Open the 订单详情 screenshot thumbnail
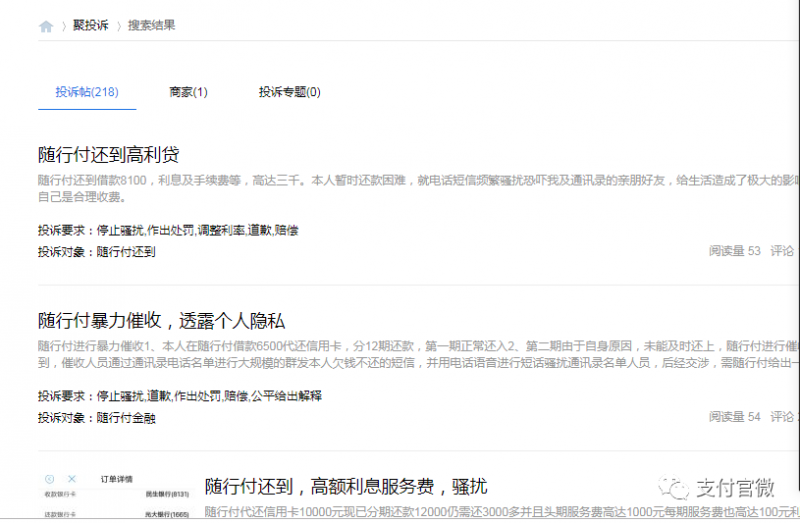Screen dimensions: 800x523 [116, 495]
